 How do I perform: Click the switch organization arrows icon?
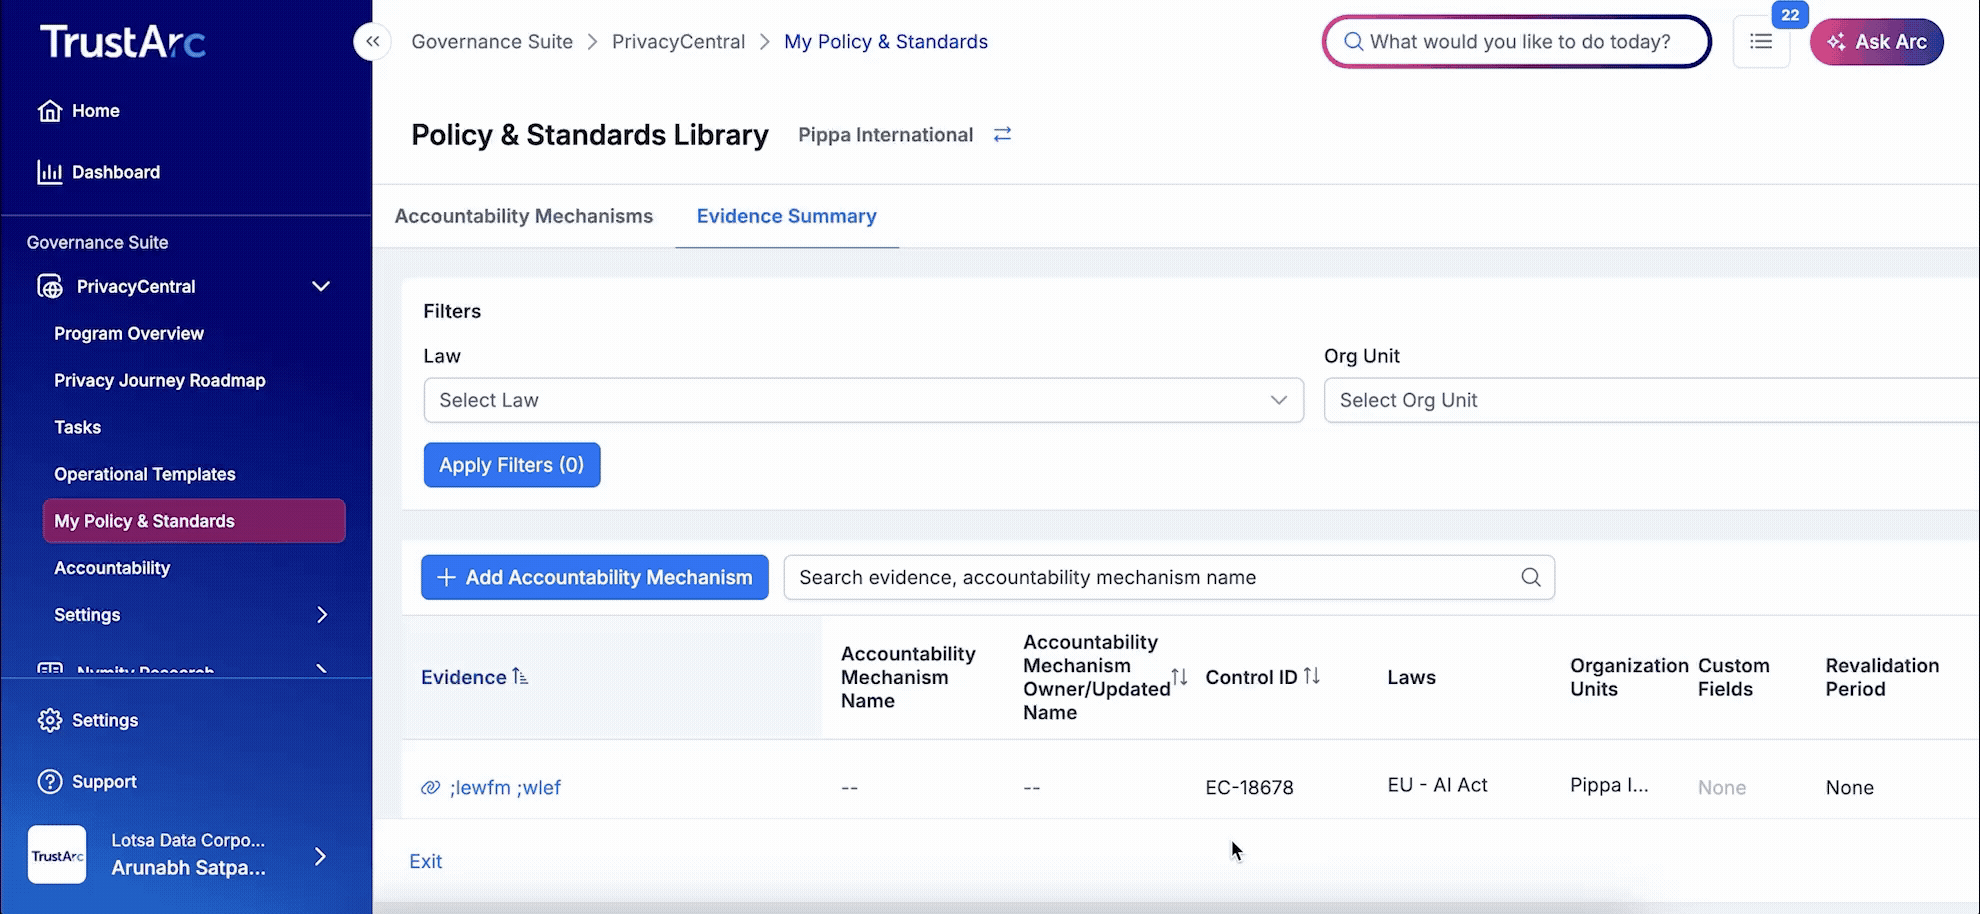1002,135
